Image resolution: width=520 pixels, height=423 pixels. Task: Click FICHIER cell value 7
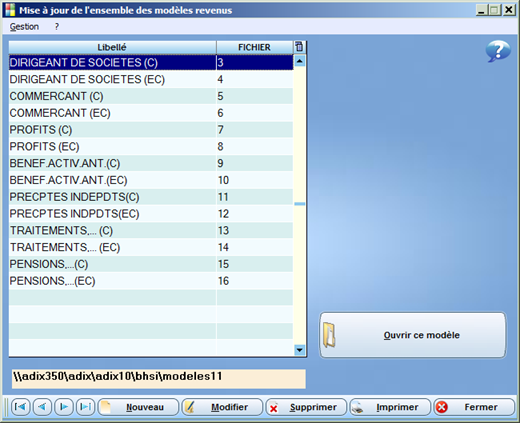[x=255, y=130]
